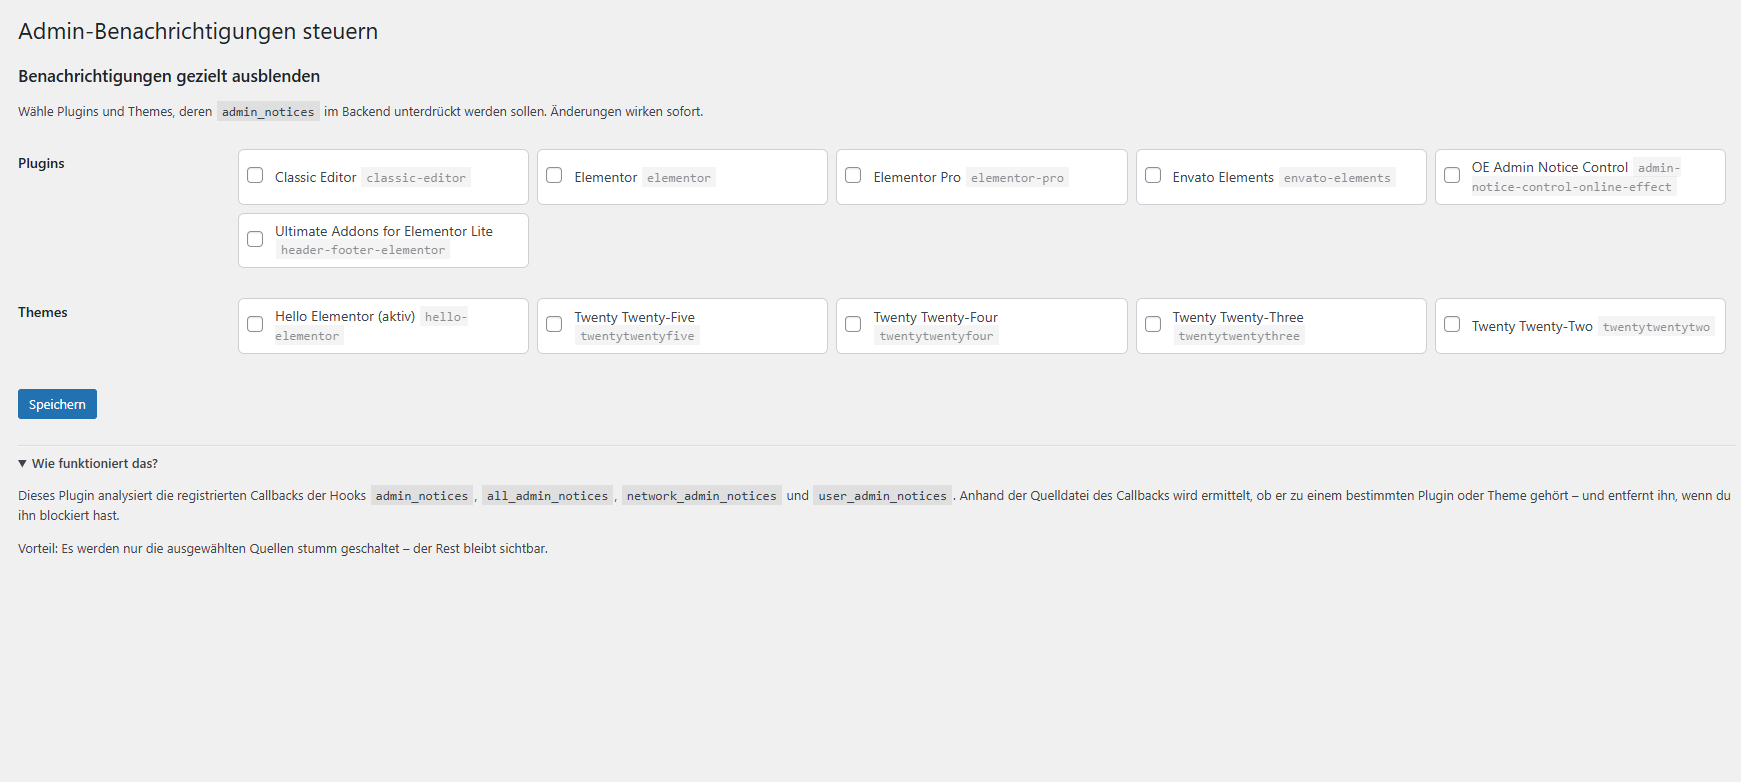Click the Envato Elements plugin label
The width and height of the screenshot is (1741, 782).
tap(1222, 177)
